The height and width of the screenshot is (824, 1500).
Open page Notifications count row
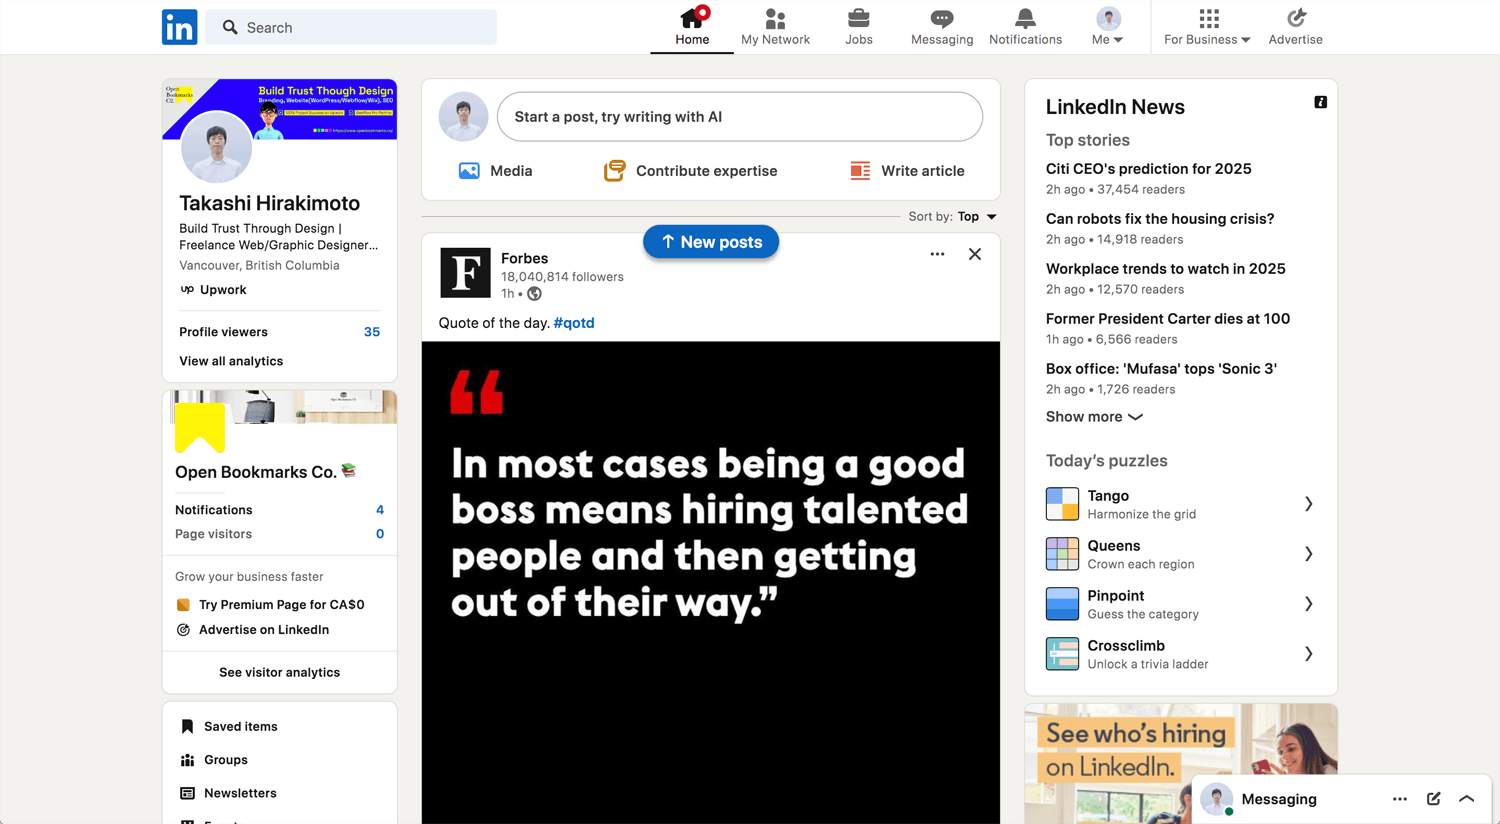(279, 510)
